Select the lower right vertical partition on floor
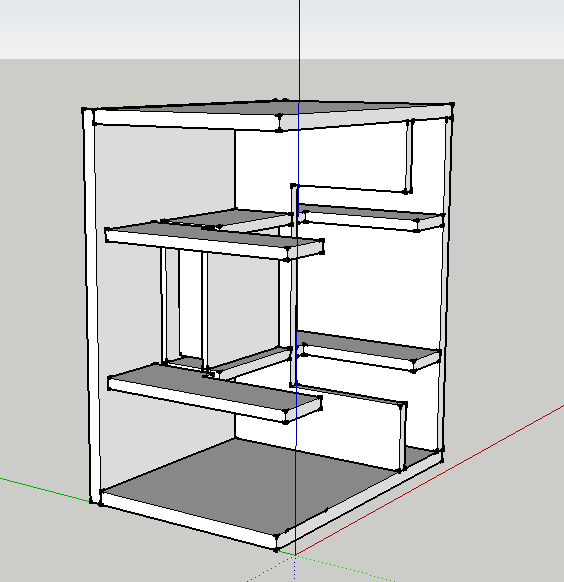This screenshot has height=582, width=564. [x=403, y=438]
